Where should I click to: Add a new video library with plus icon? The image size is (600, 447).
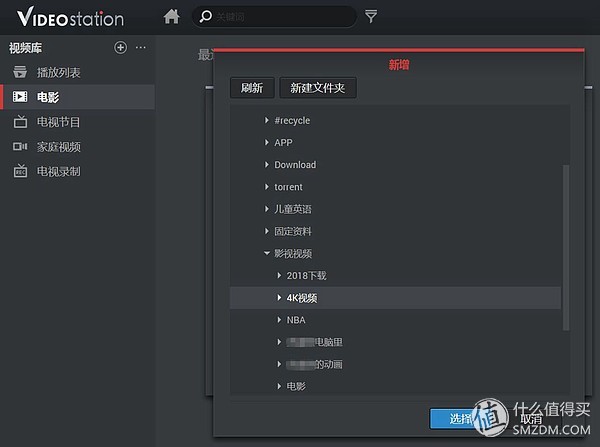pyautogui.click(x=121, y=47)
